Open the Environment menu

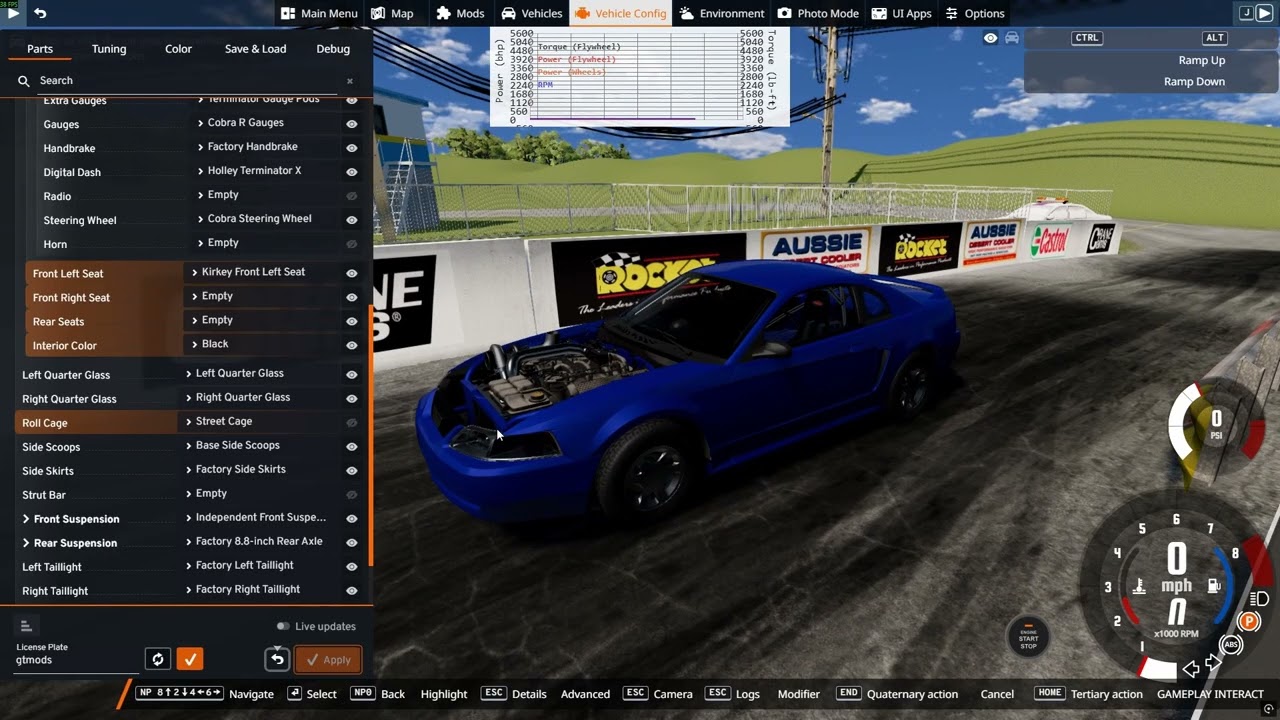pos(722,13)
